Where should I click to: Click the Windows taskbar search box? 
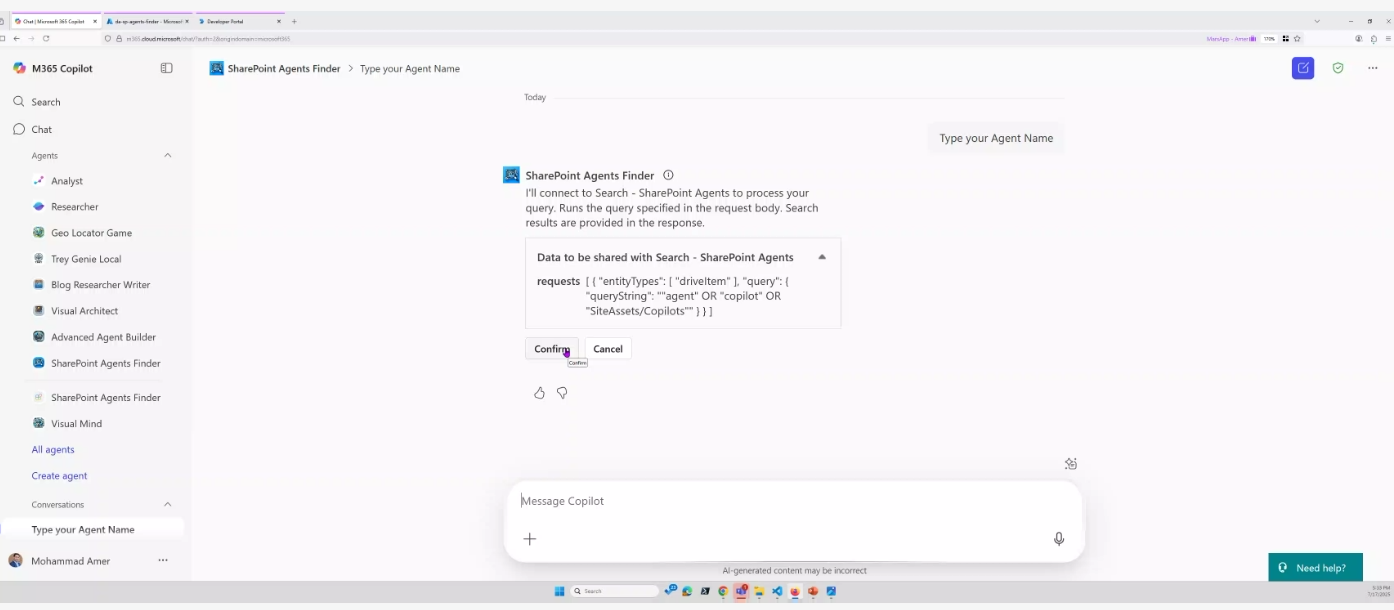pos(615,591)
